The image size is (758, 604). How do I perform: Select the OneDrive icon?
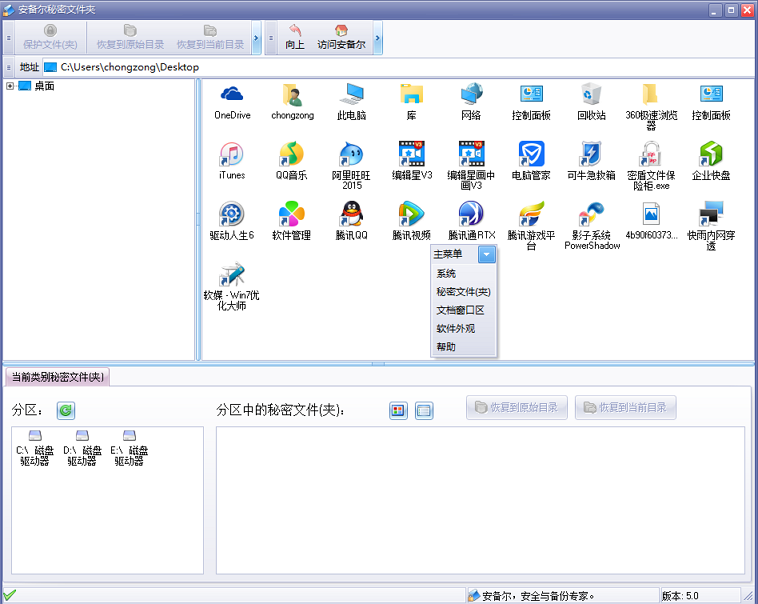[232, 102]
